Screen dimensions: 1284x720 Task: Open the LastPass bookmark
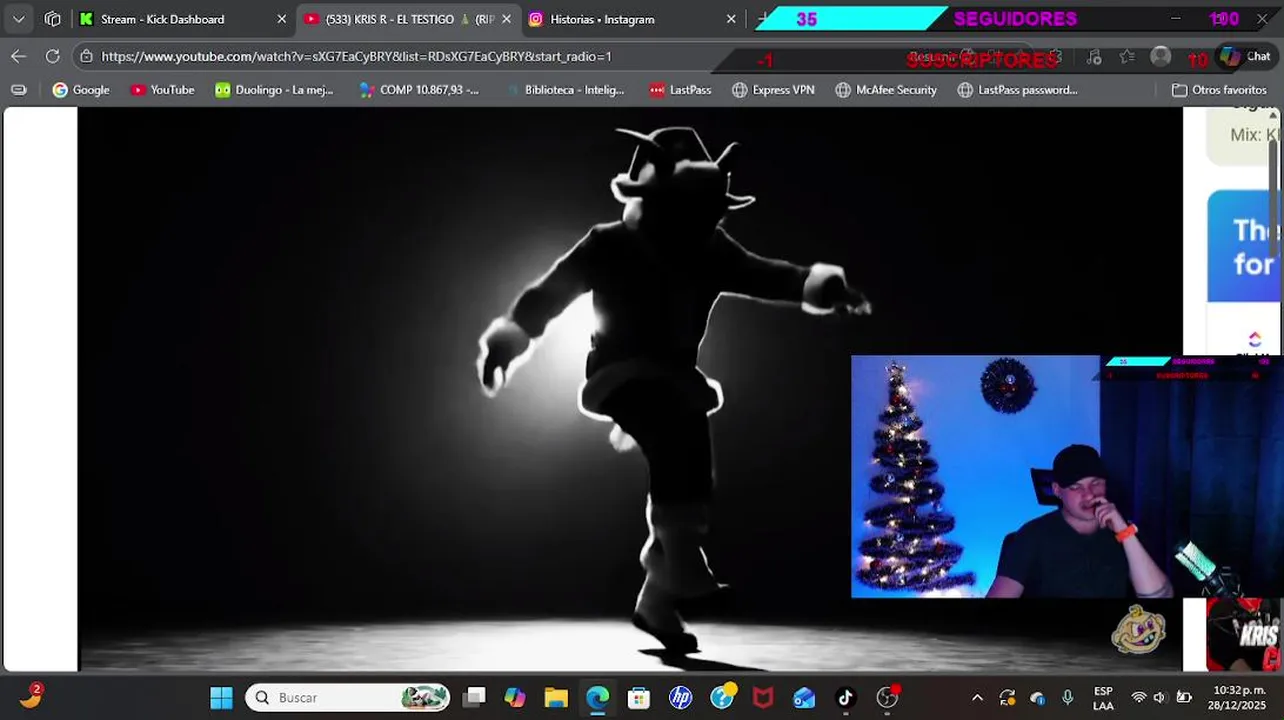pos(680,90)
